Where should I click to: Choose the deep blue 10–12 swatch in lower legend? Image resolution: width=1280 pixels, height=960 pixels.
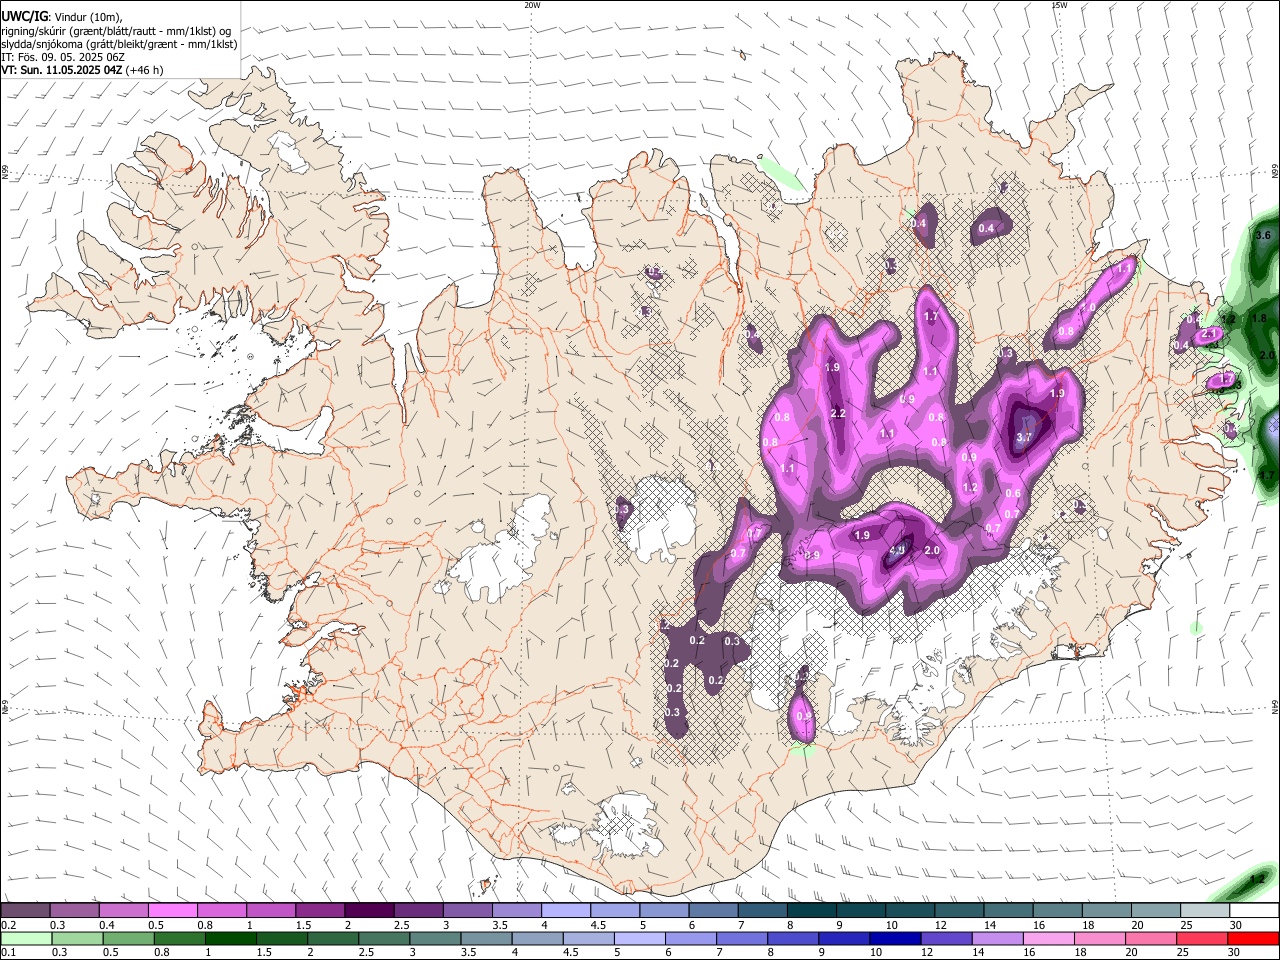coord(895,938)
